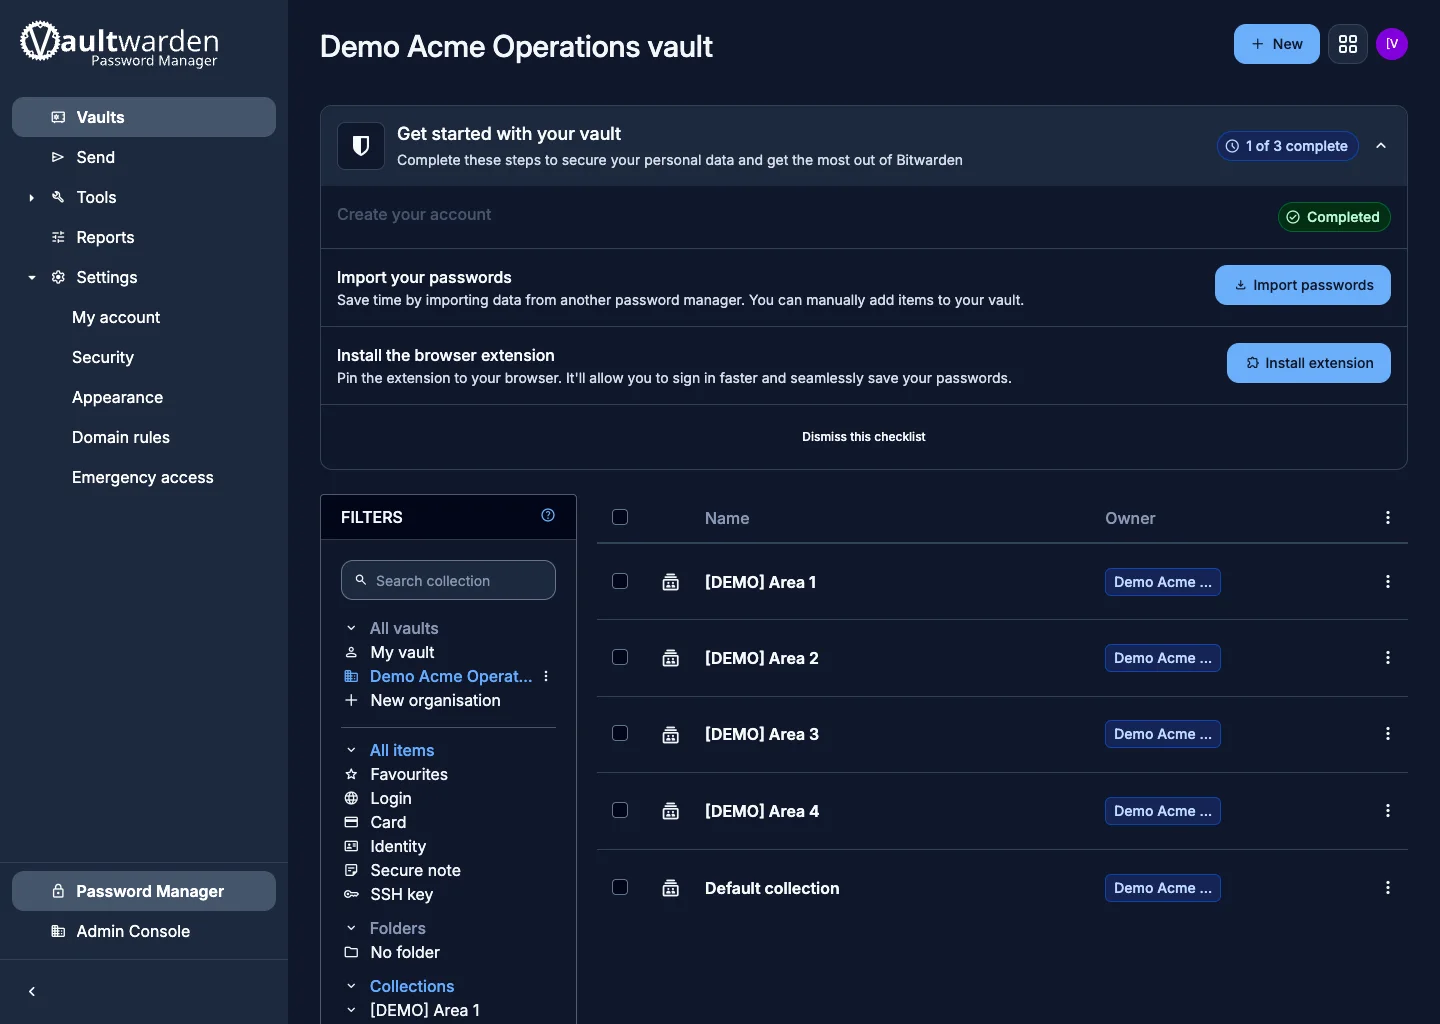Select My vault filter
The height and width of the screenshot is (1024, 1440).
[402, 652]
